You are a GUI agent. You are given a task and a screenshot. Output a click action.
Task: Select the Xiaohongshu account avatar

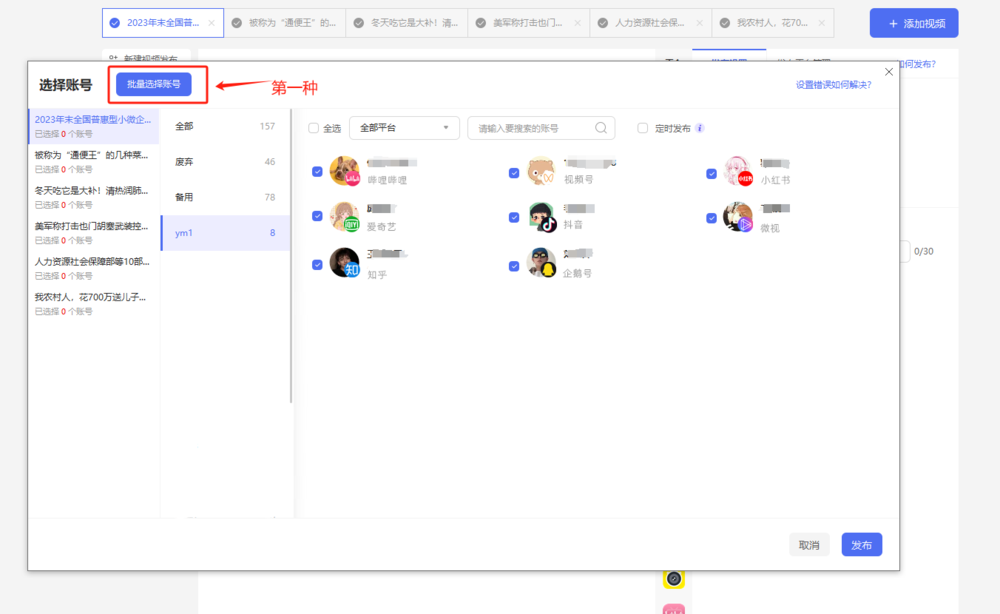738,172
